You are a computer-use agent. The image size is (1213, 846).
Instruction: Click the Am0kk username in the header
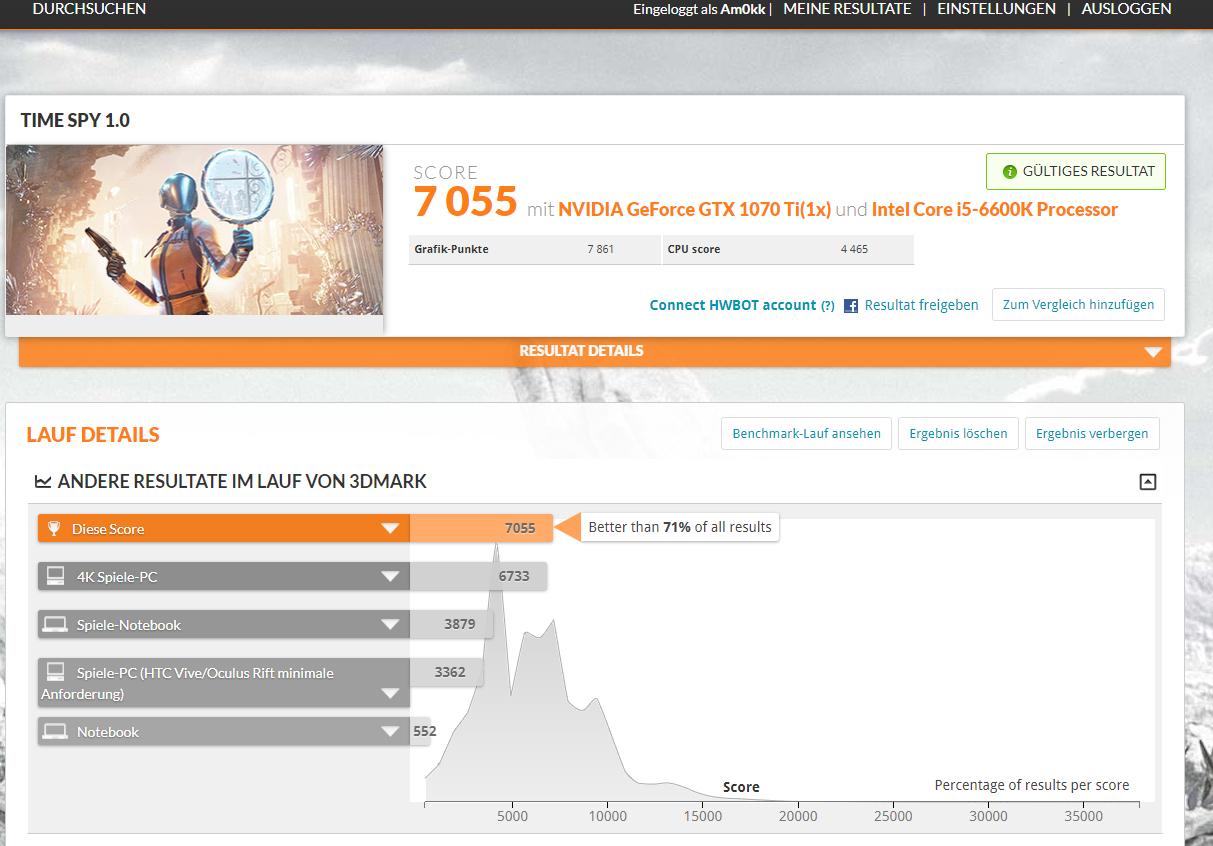[743, 9]
